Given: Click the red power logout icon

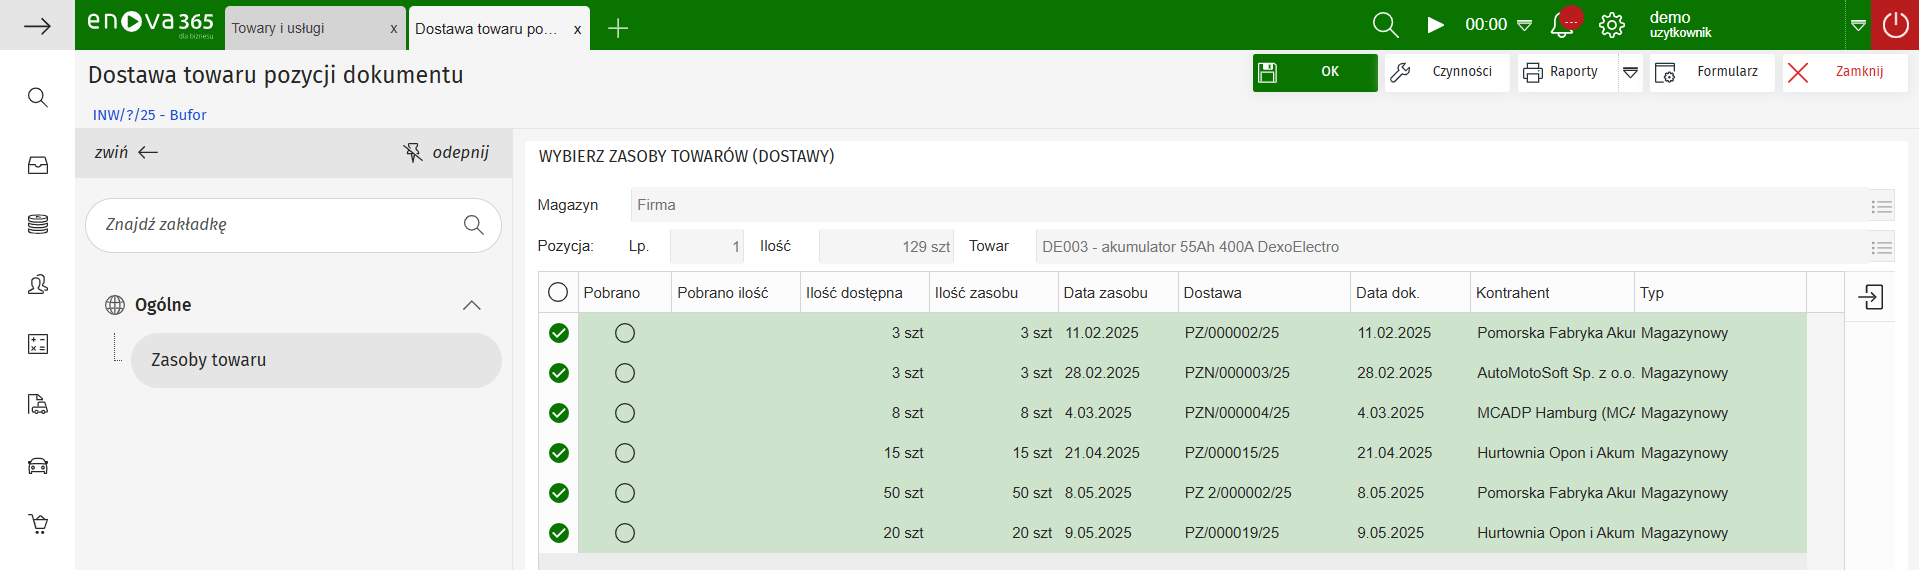Looking at the screenshot, I should 1895,25.
